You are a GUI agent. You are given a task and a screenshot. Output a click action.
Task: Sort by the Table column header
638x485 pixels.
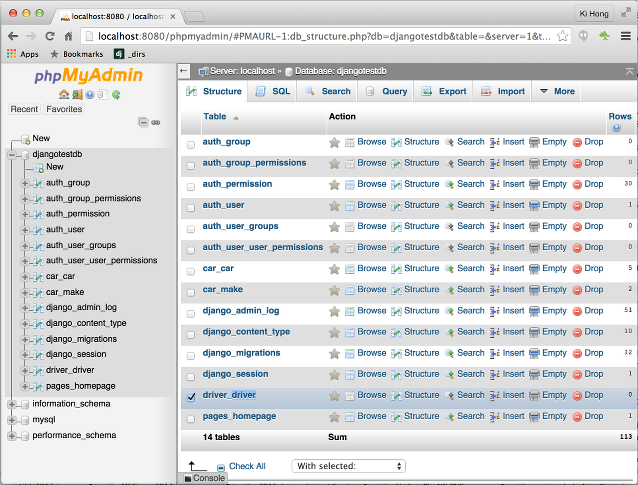click(214, 117)
